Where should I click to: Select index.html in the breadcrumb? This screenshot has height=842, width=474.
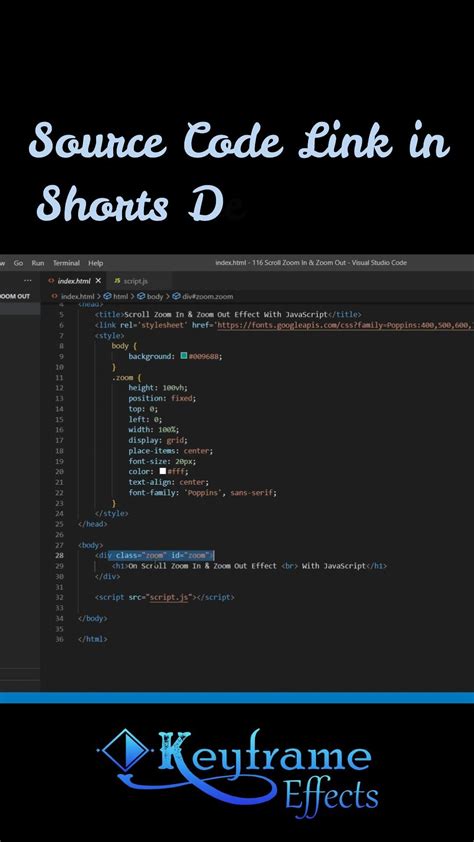pyautogui.click(x=77, y=296)
